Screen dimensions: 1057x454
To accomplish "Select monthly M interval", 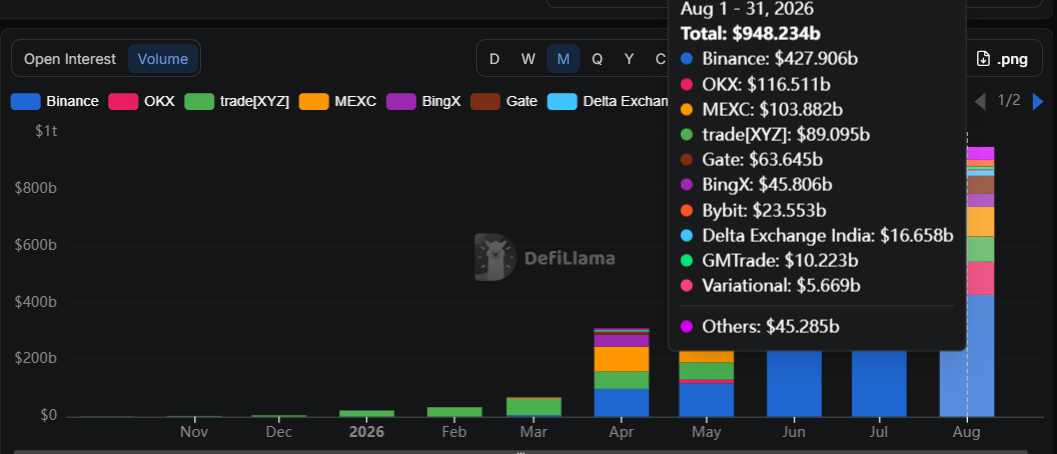I will point(563,59).
